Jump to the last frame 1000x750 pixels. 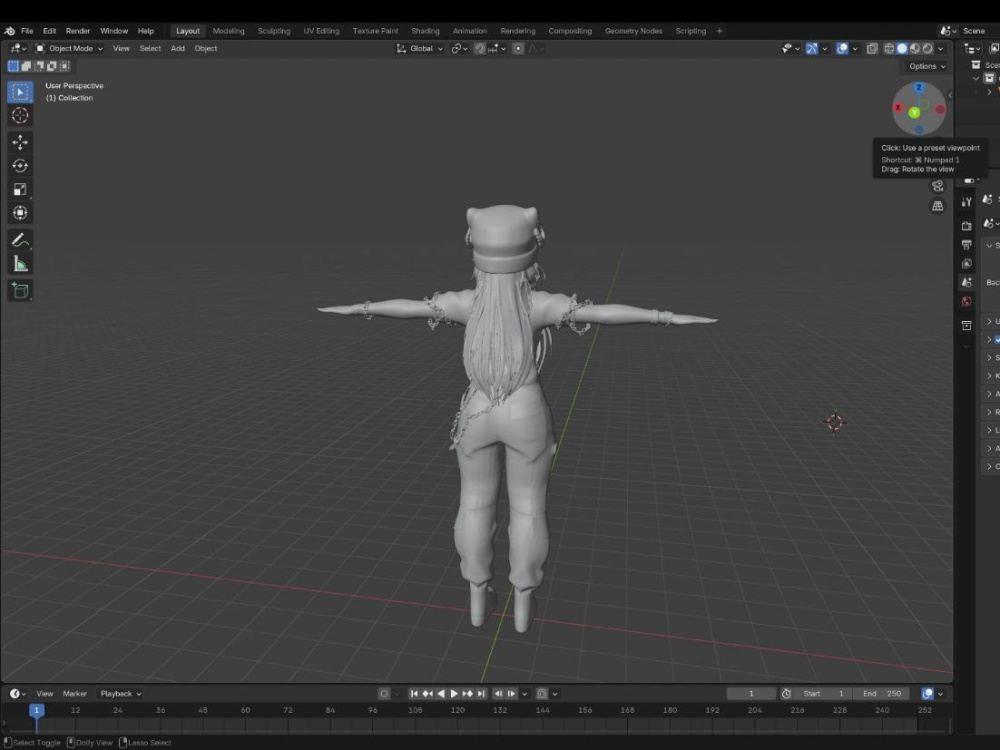(482, 694)
